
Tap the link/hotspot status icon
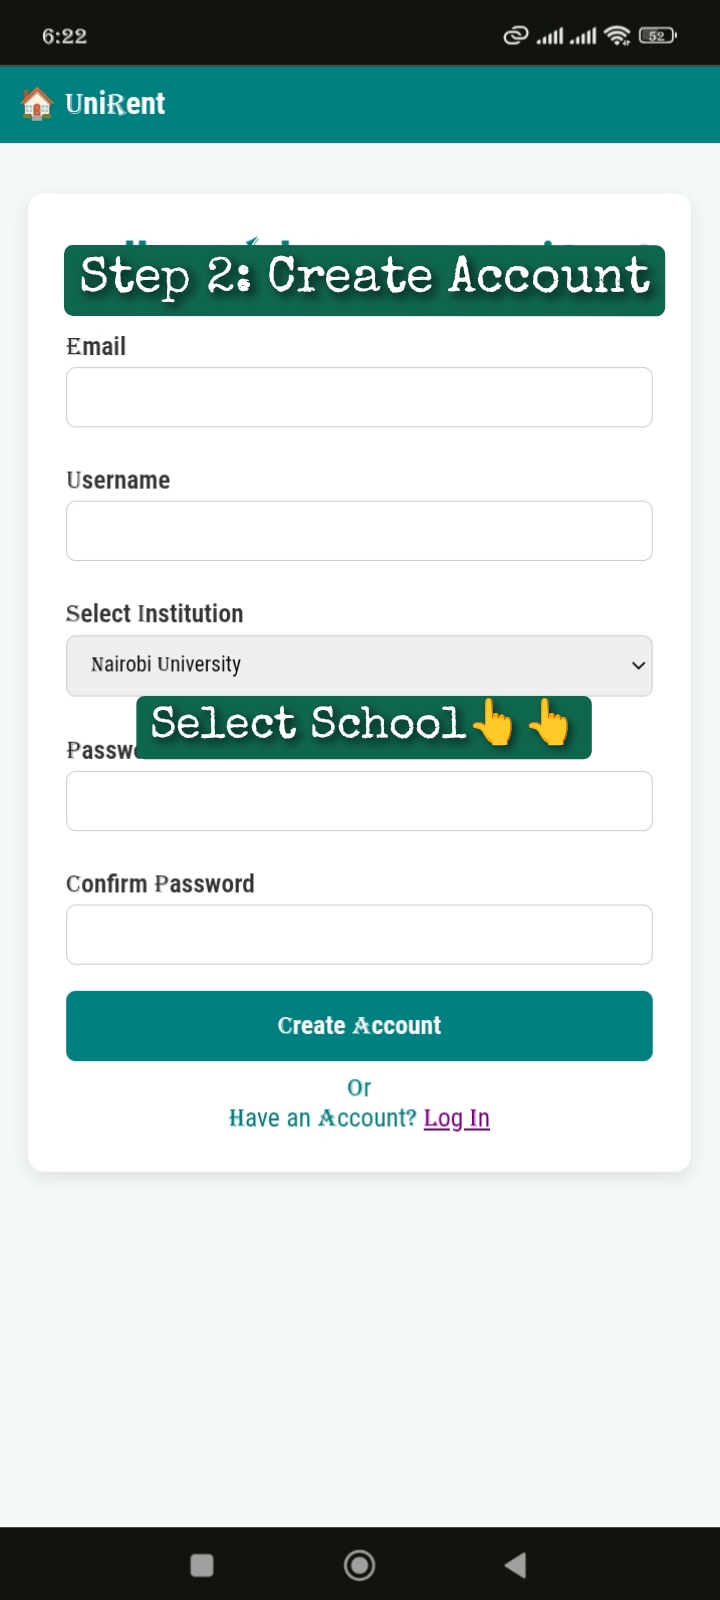point(515,36)
